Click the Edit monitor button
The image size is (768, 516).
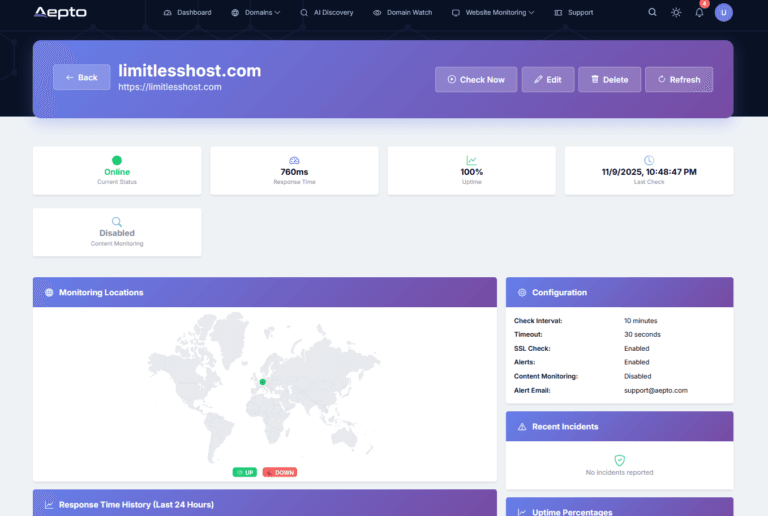547,79
